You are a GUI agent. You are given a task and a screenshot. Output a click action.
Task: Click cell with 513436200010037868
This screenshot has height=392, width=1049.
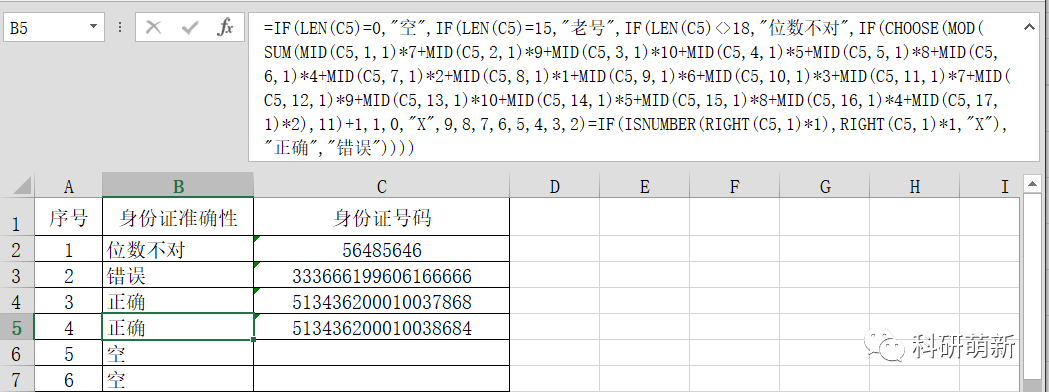coord(381,301)
